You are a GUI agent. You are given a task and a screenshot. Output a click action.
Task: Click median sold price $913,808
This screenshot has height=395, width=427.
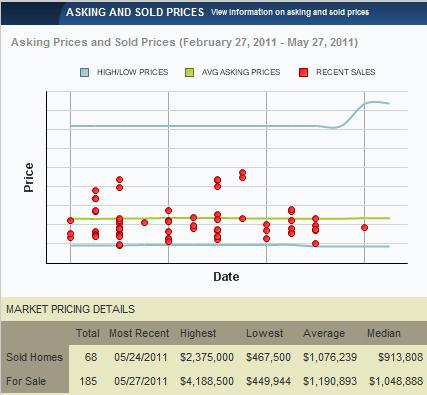point(401,357)
